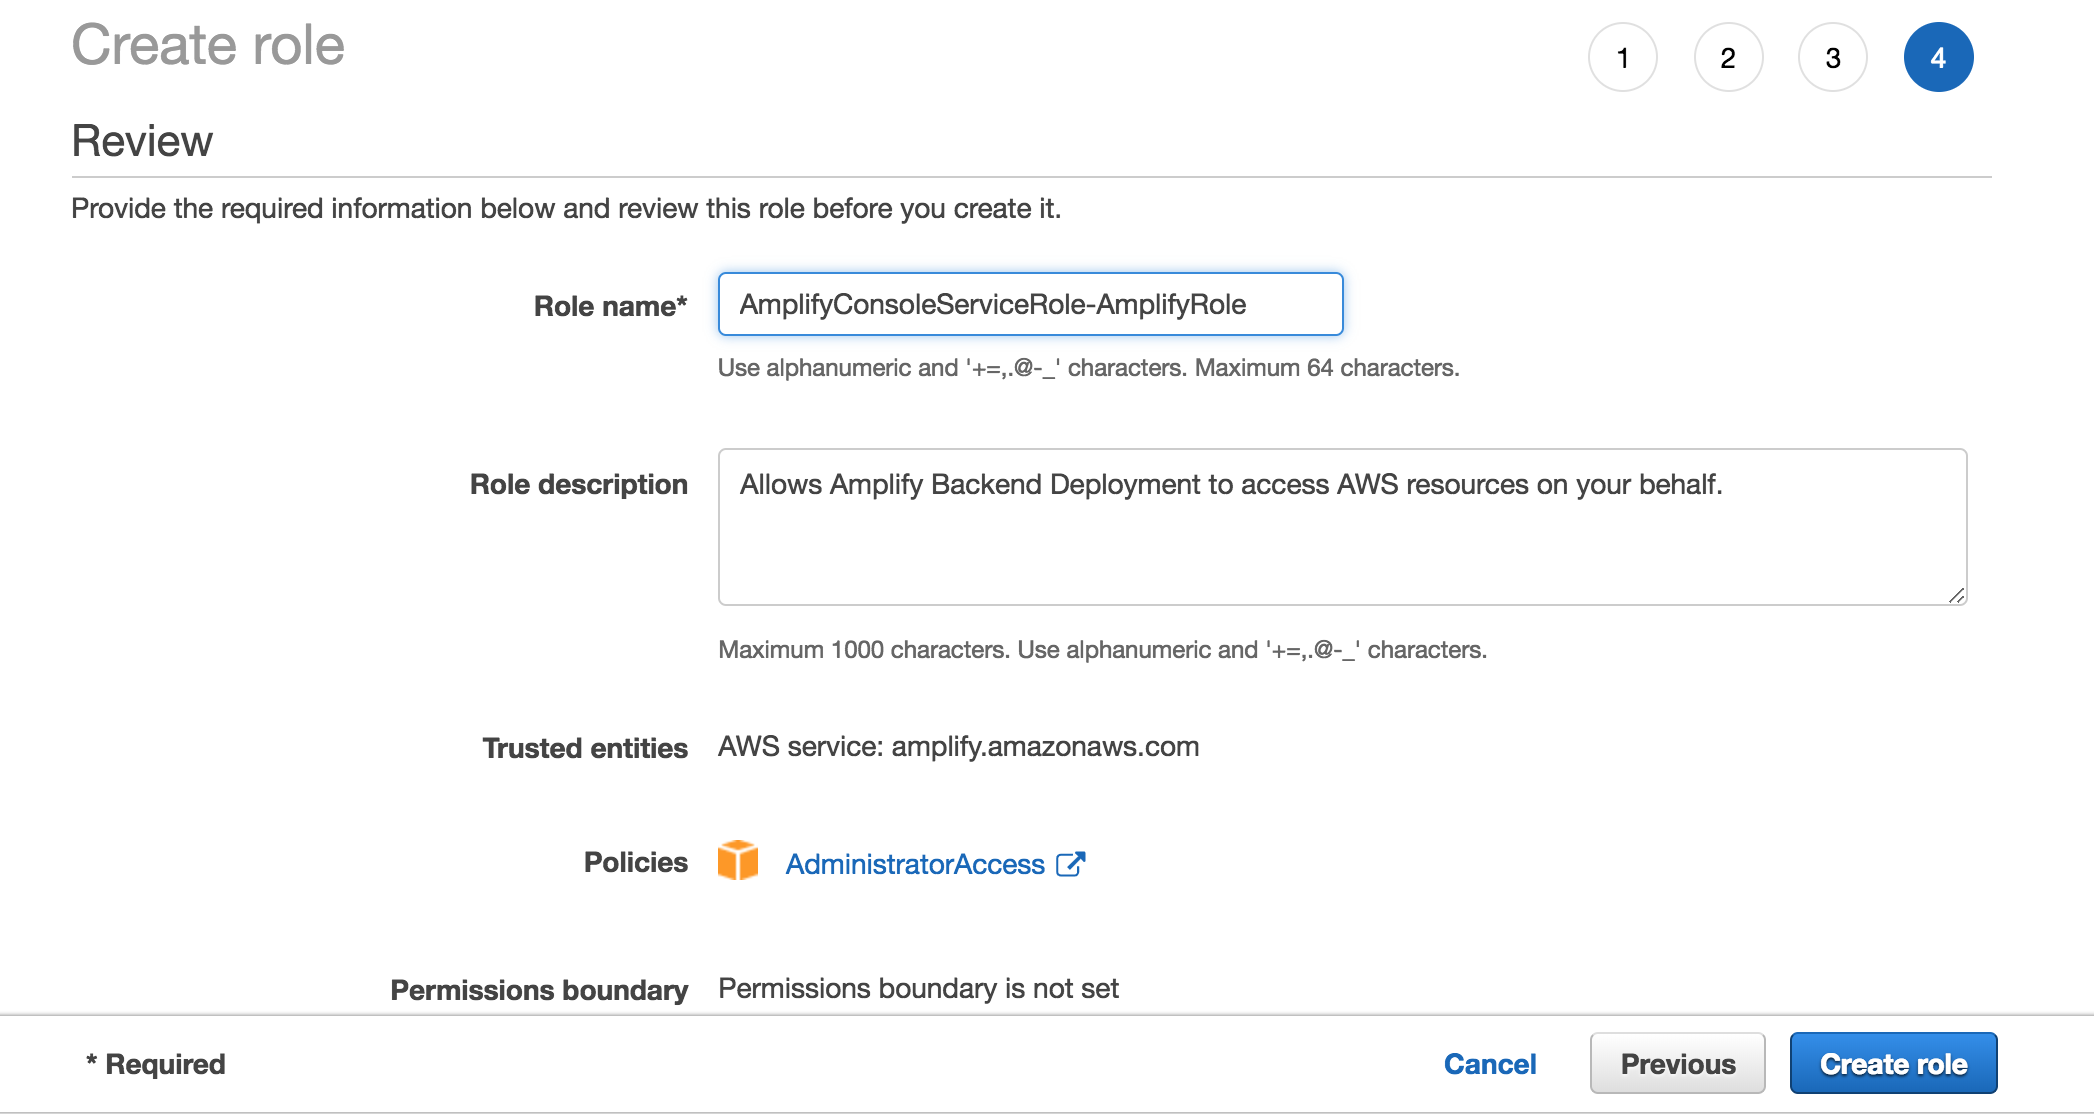Click the Create role page title
The width and height of the screenshot is (2094, 1114).
[x=208, y=46]
